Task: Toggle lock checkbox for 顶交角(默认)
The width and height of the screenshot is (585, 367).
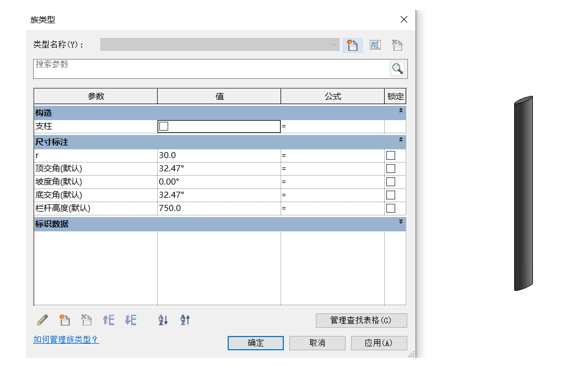Action: pos(391,169)
